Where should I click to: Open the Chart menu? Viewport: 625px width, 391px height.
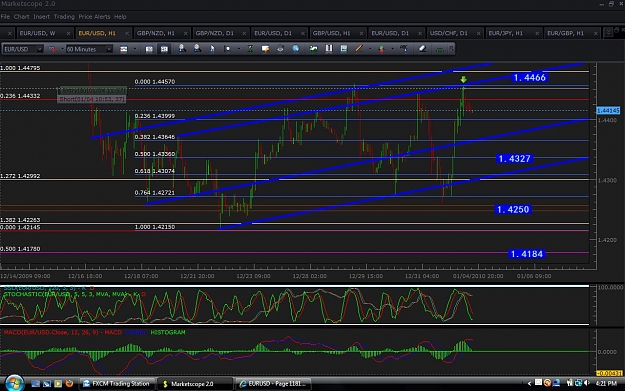(22, 17)
